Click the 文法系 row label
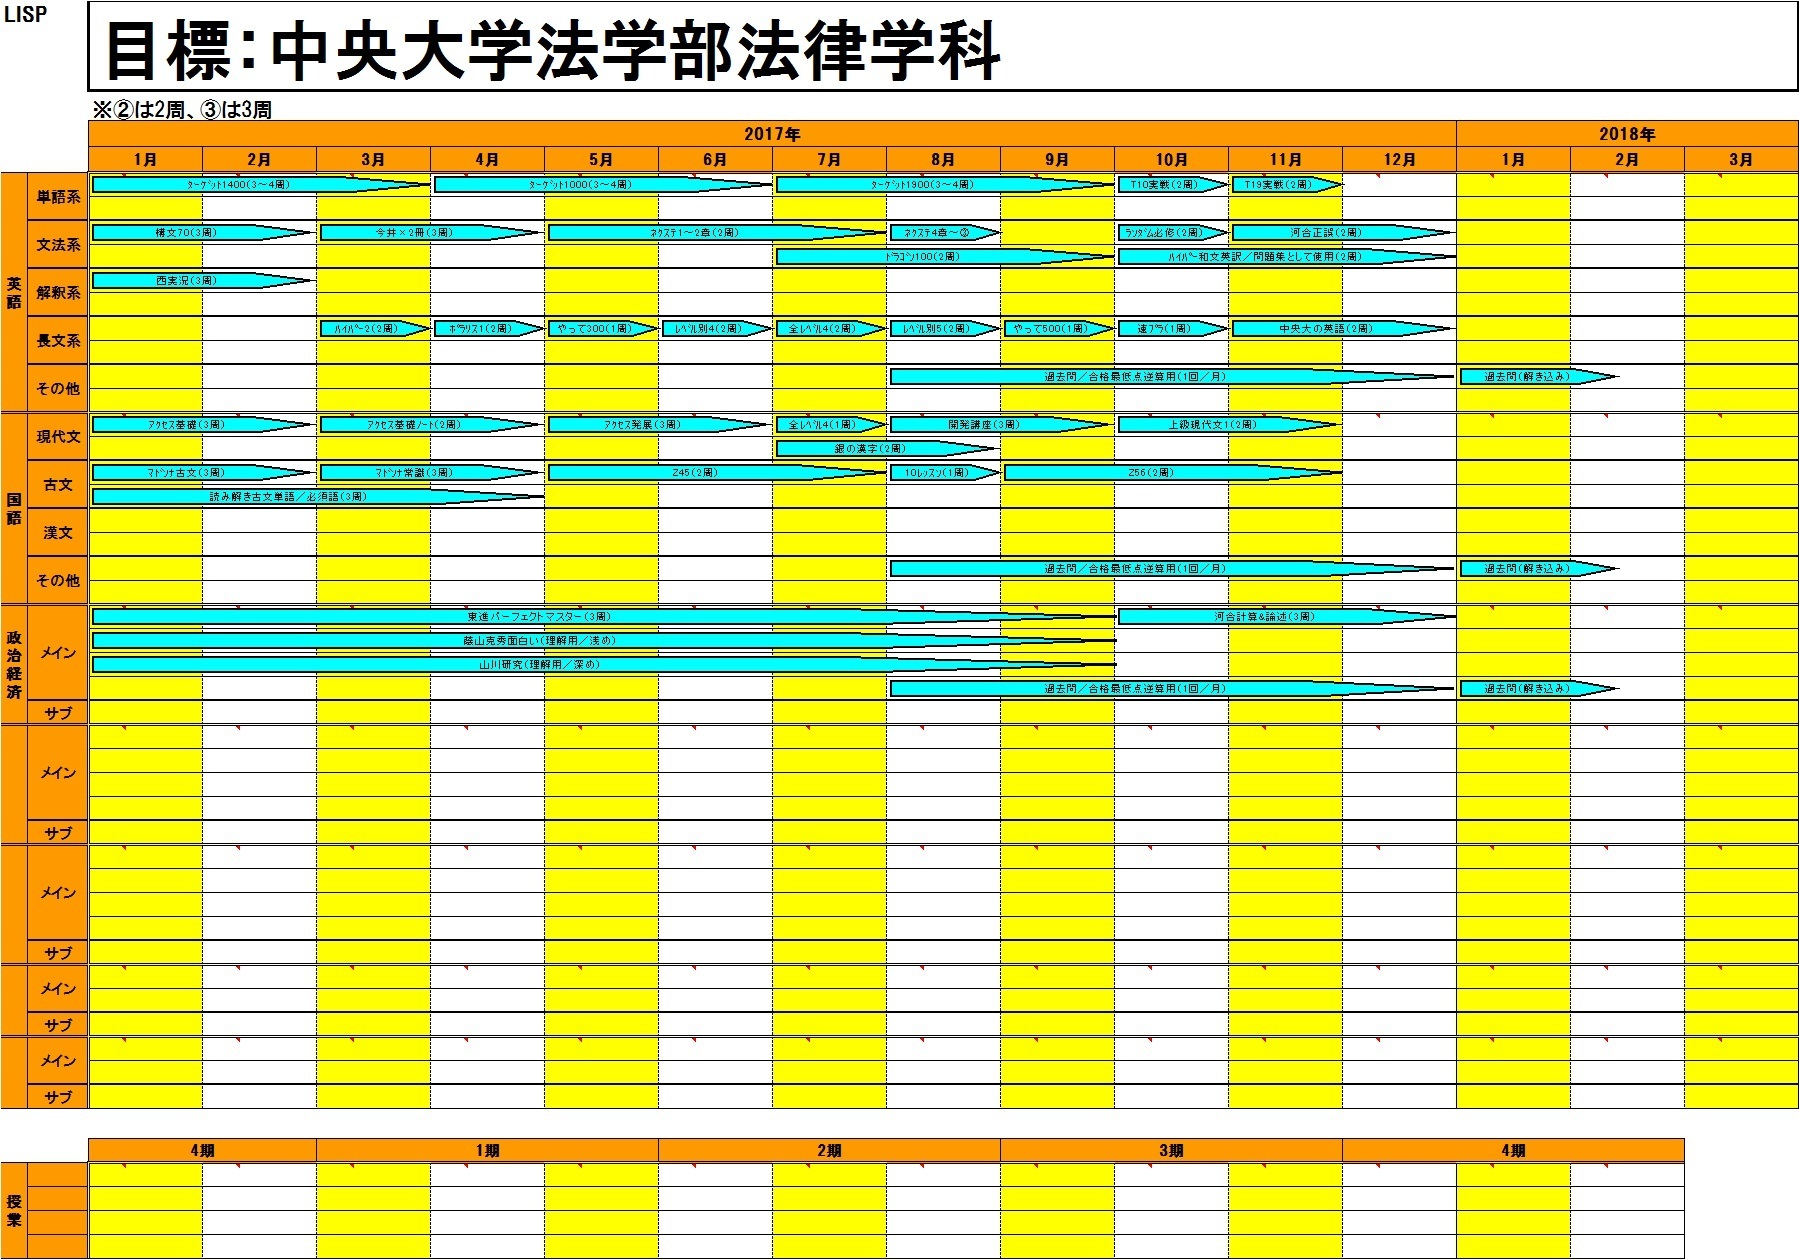Screen dimensions: 1799x1259 tap(58, 245)
